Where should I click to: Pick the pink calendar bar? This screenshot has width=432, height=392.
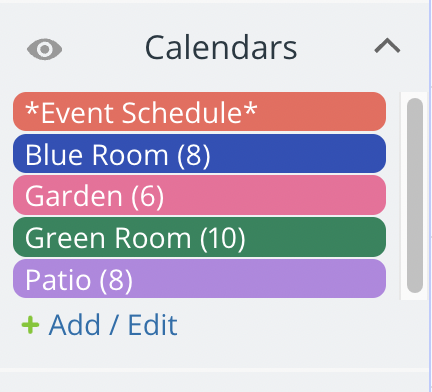199,195
